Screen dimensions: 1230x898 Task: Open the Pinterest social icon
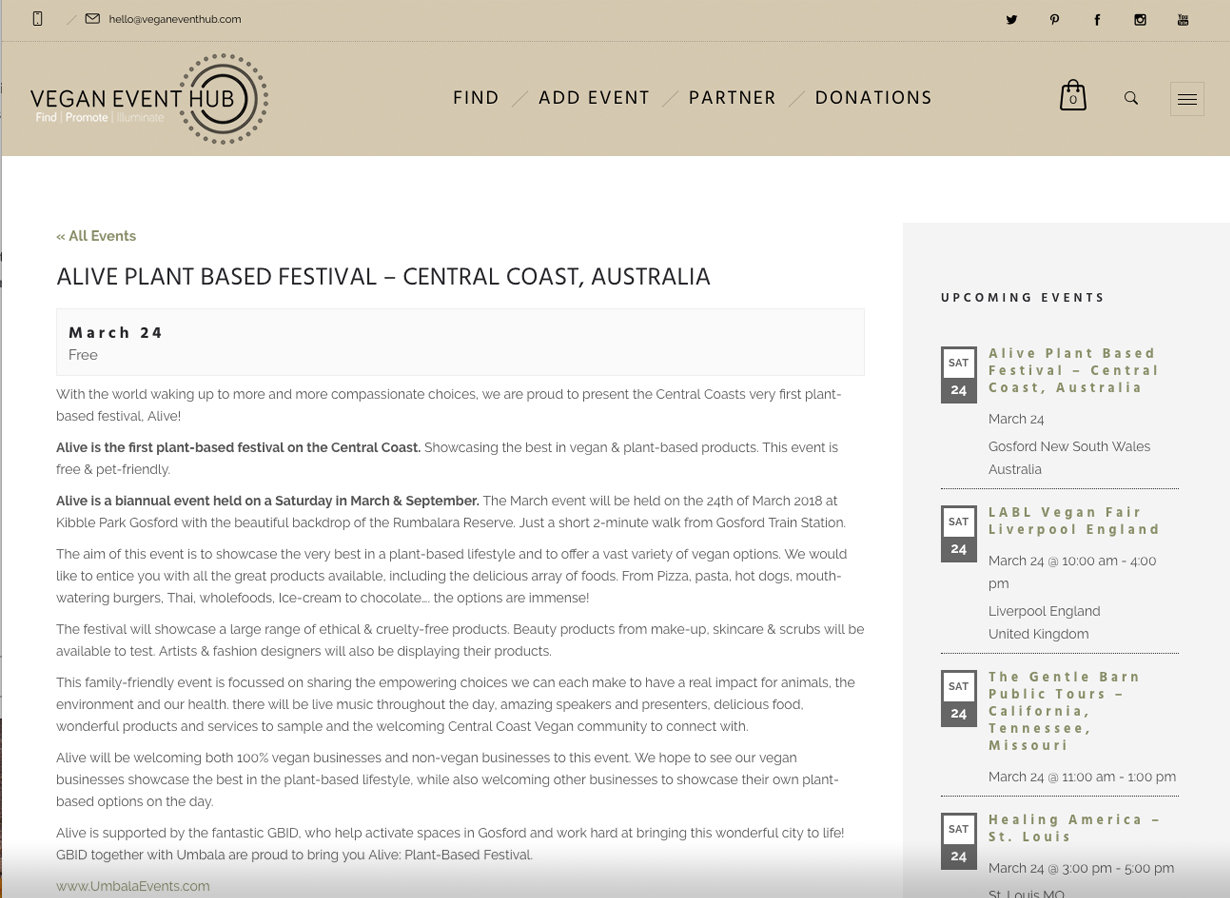(1054, 20)
